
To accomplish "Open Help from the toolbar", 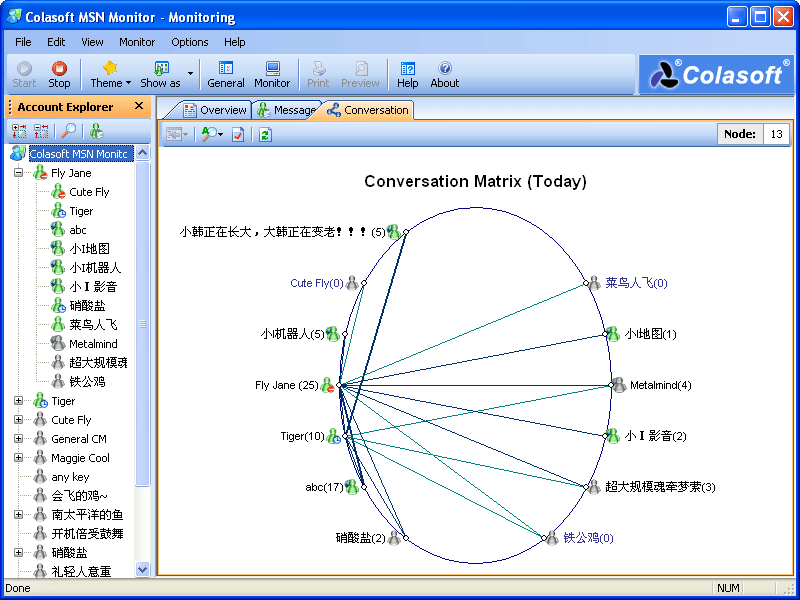I will coord(407,74).
